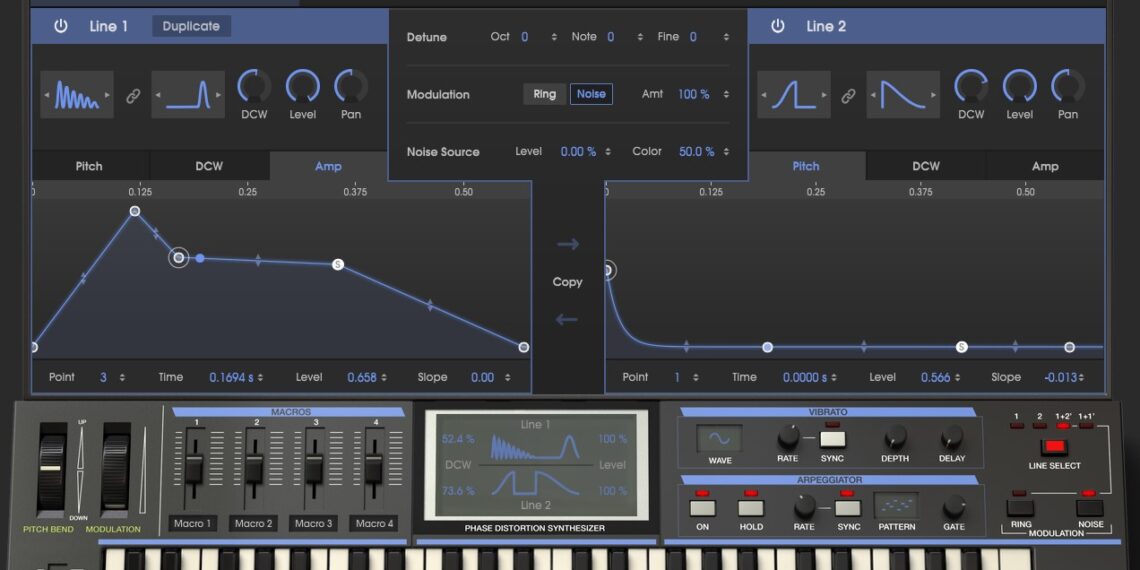Change Line 1 envelope Point stepper
The width and height of the screenshot is (1140, 570).
122,377
